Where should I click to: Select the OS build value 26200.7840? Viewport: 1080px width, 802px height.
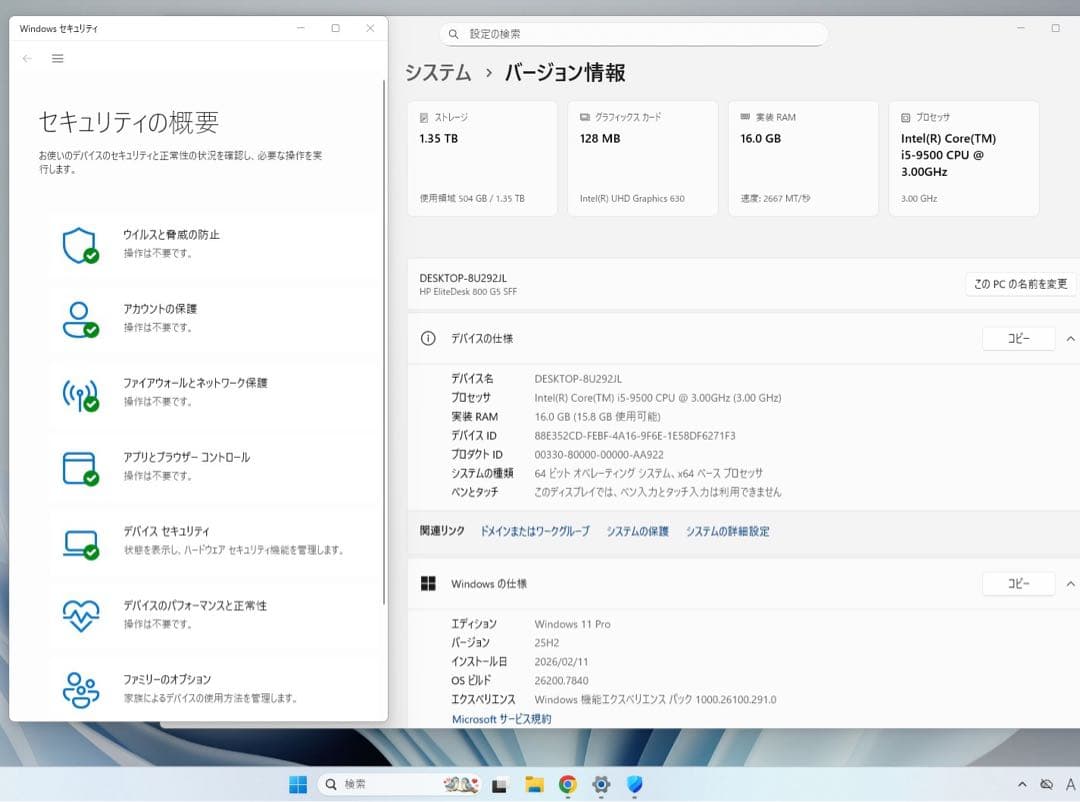point(561,681)
